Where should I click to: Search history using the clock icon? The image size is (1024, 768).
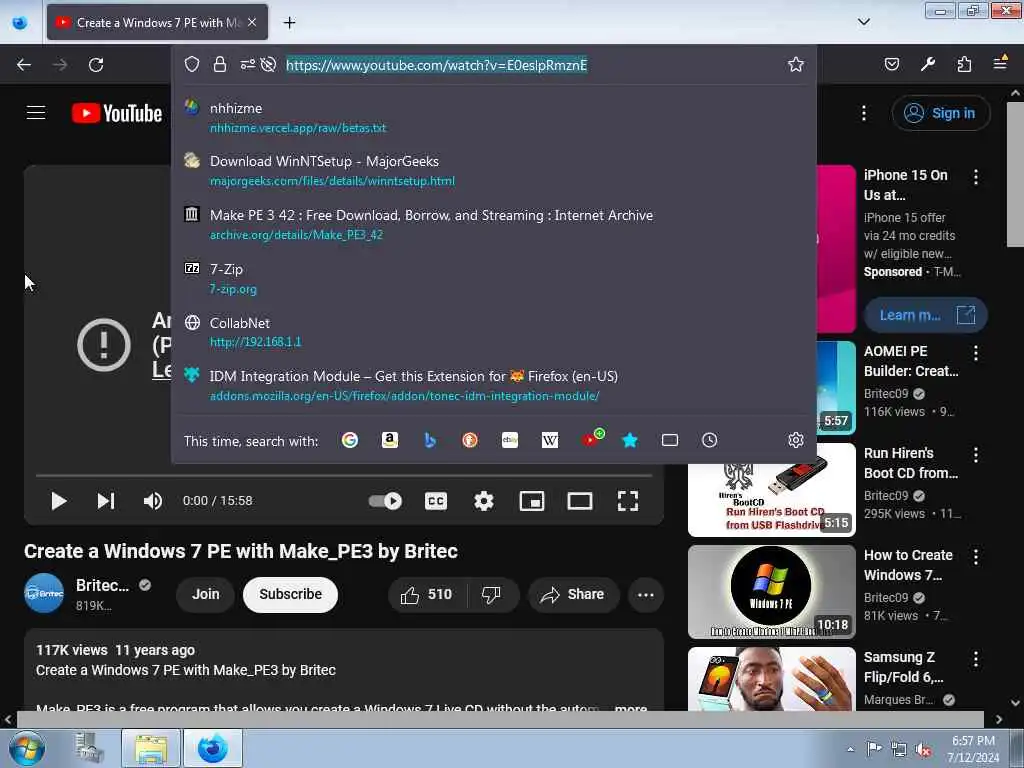[710, 440]
